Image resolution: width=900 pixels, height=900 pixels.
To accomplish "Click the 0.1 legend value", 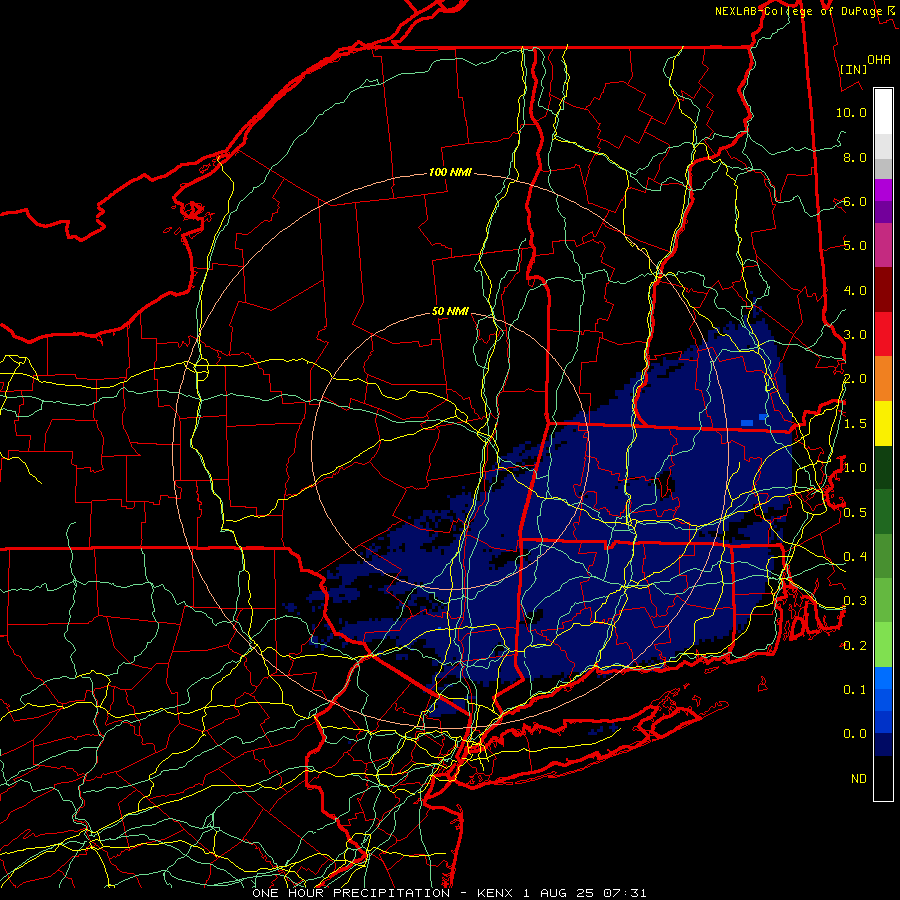I will [x=855, y=690].
